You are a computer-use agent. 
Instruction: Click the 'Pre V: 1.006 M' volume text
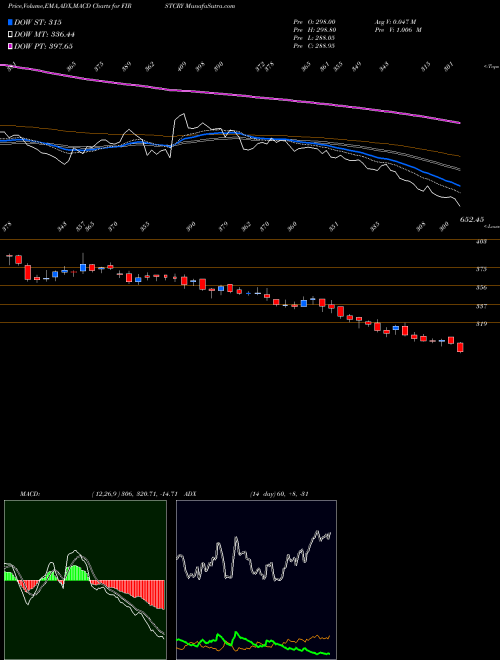click(x=398, y=30)
